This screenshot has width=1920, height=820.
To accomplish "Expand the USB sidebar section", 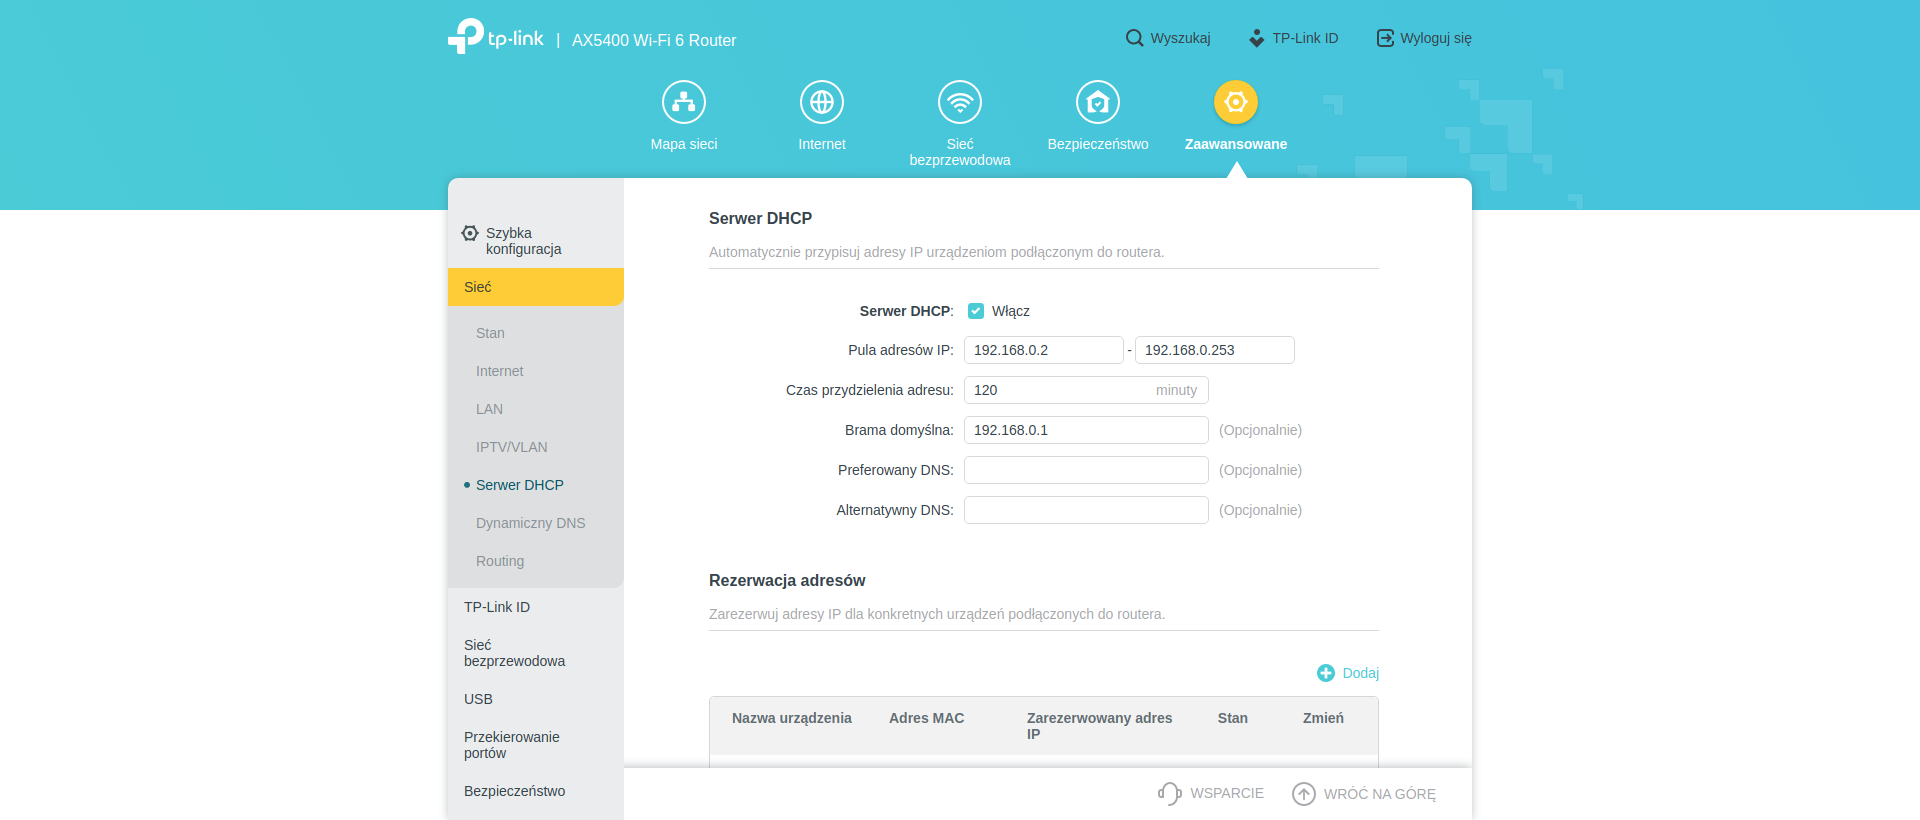I will (x=478, y=699).
